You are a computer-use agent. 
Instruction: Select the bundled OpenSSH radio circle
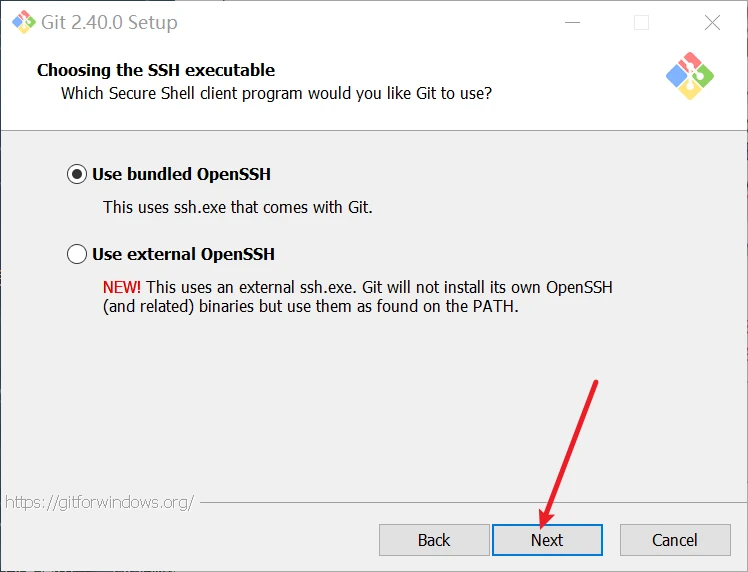coord(77,174)
